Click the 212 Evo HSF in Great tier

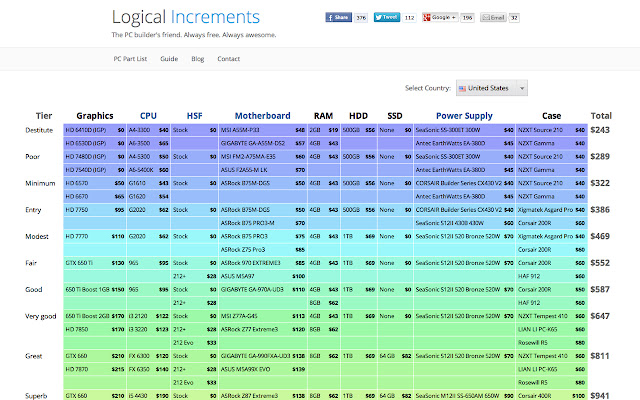click(195, 382)
